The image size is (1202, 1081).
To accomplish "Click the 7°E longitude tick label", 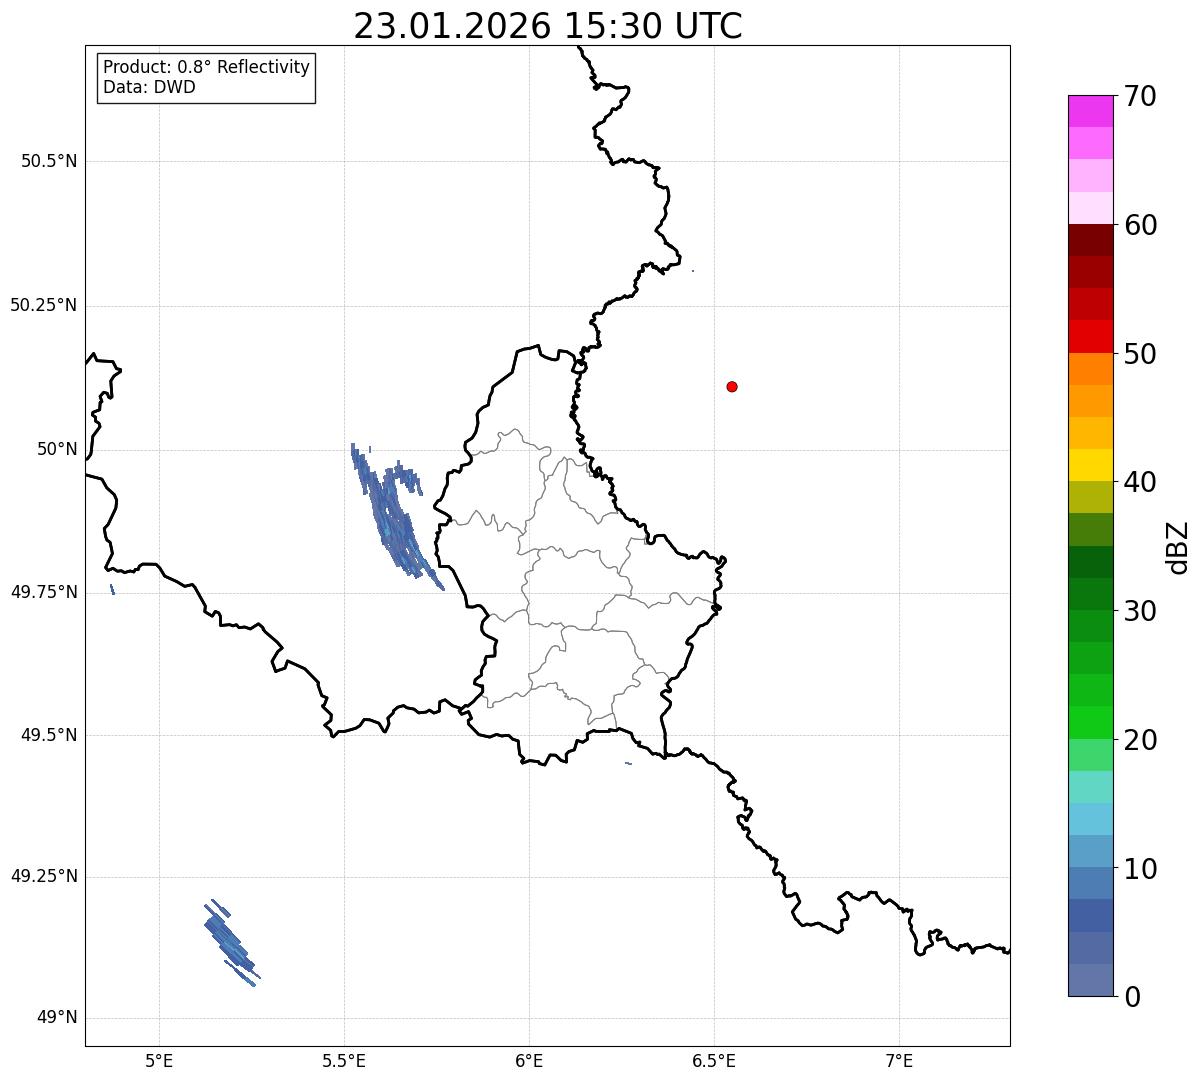I will (x=899, y=1060).
